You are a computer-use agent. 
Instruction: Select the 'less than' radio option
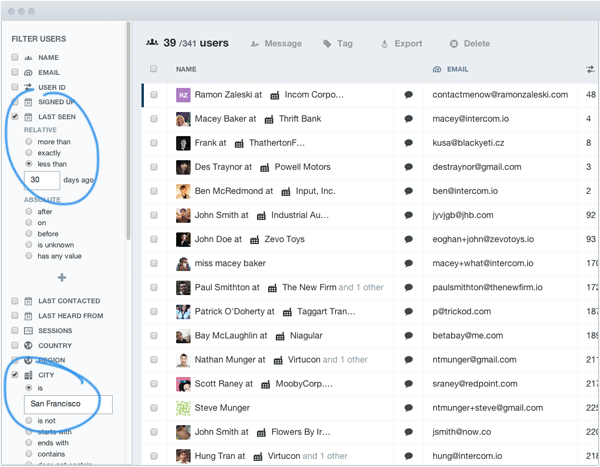click(29, 163)
